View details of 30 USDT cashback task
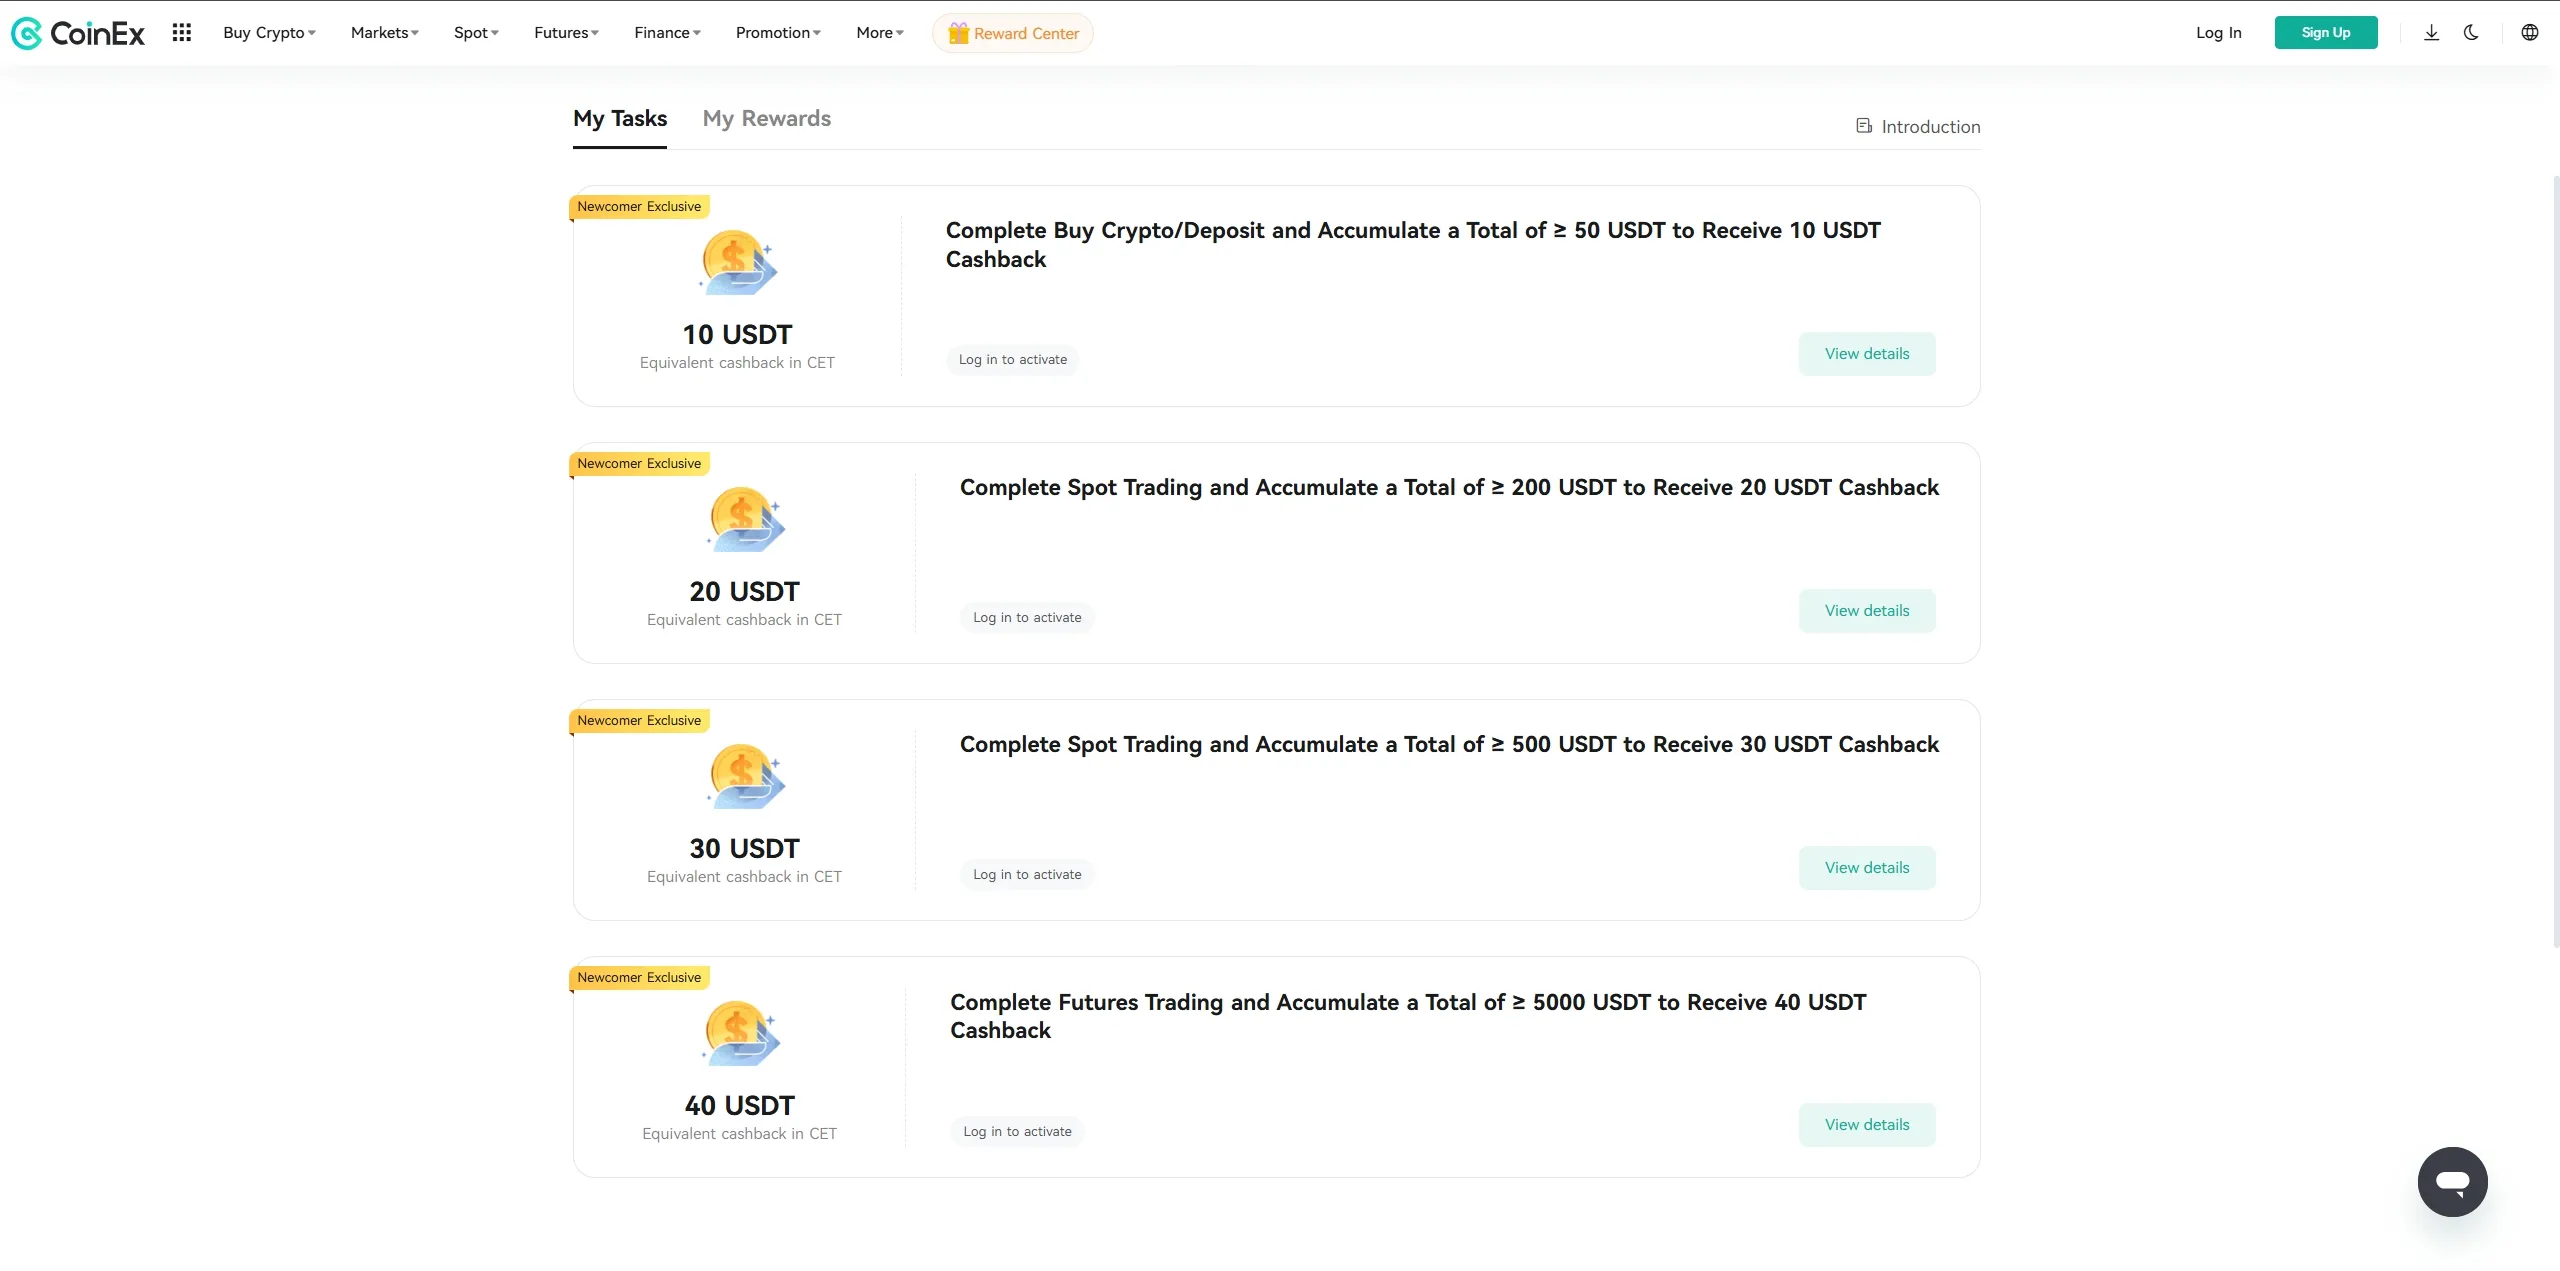 1867,868
